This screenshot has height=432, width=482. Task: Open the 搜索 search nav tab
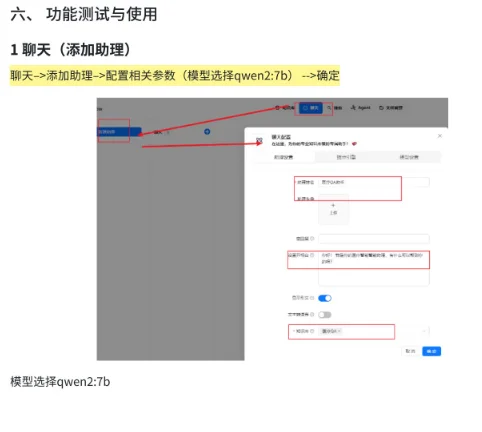(x=335, y=108)
